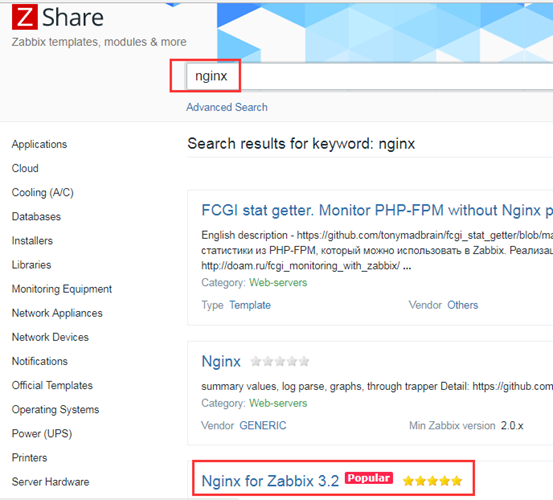Filter by Template type link
Image resolution: width=553 pixels, height=500 pixels.
click(x=250, y=305)
